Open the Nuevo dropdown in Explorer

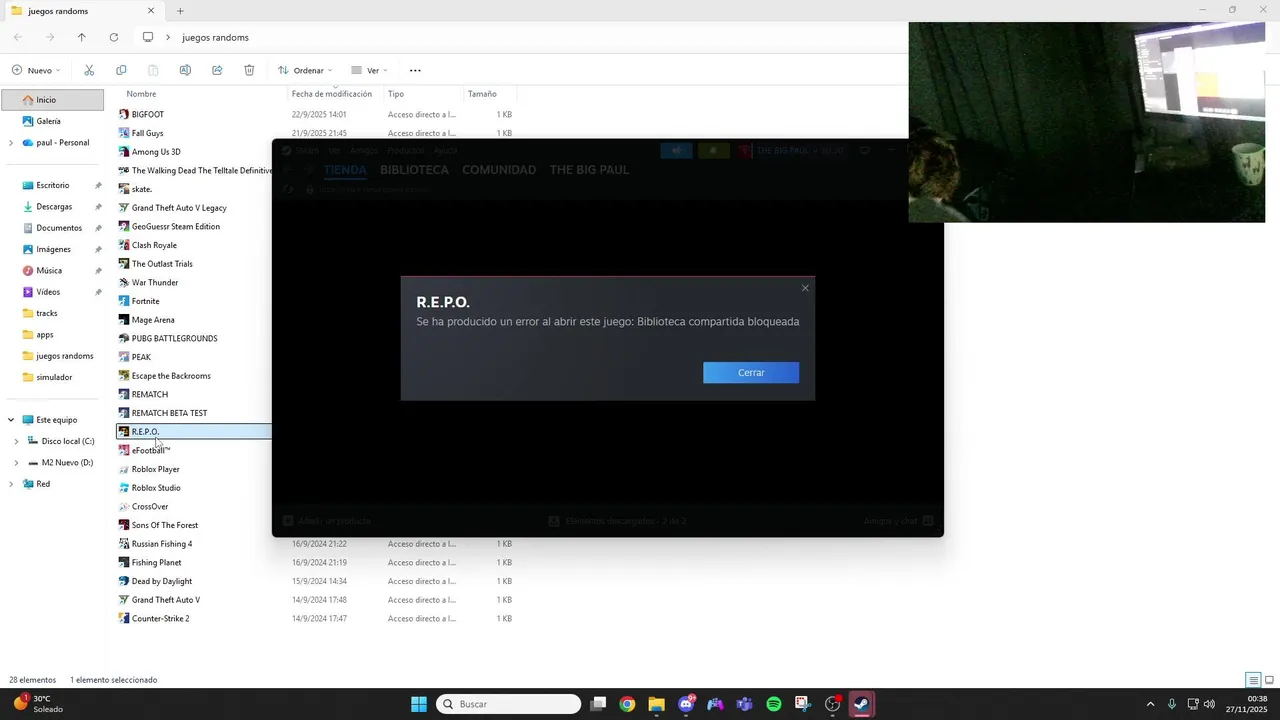36,70
